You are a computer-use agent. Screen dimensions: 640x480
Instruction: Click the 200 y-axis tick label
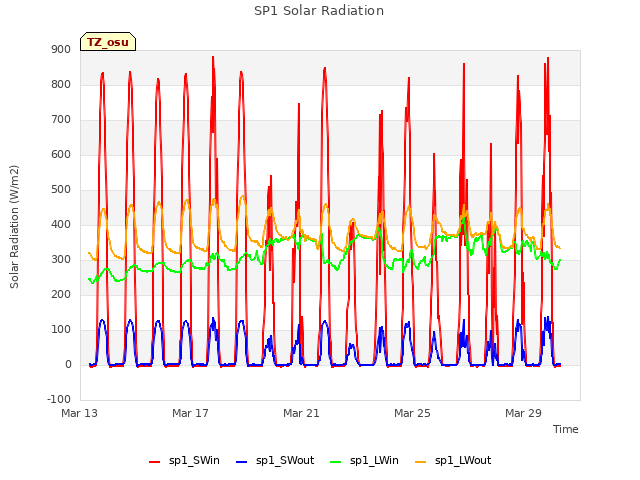61,295
